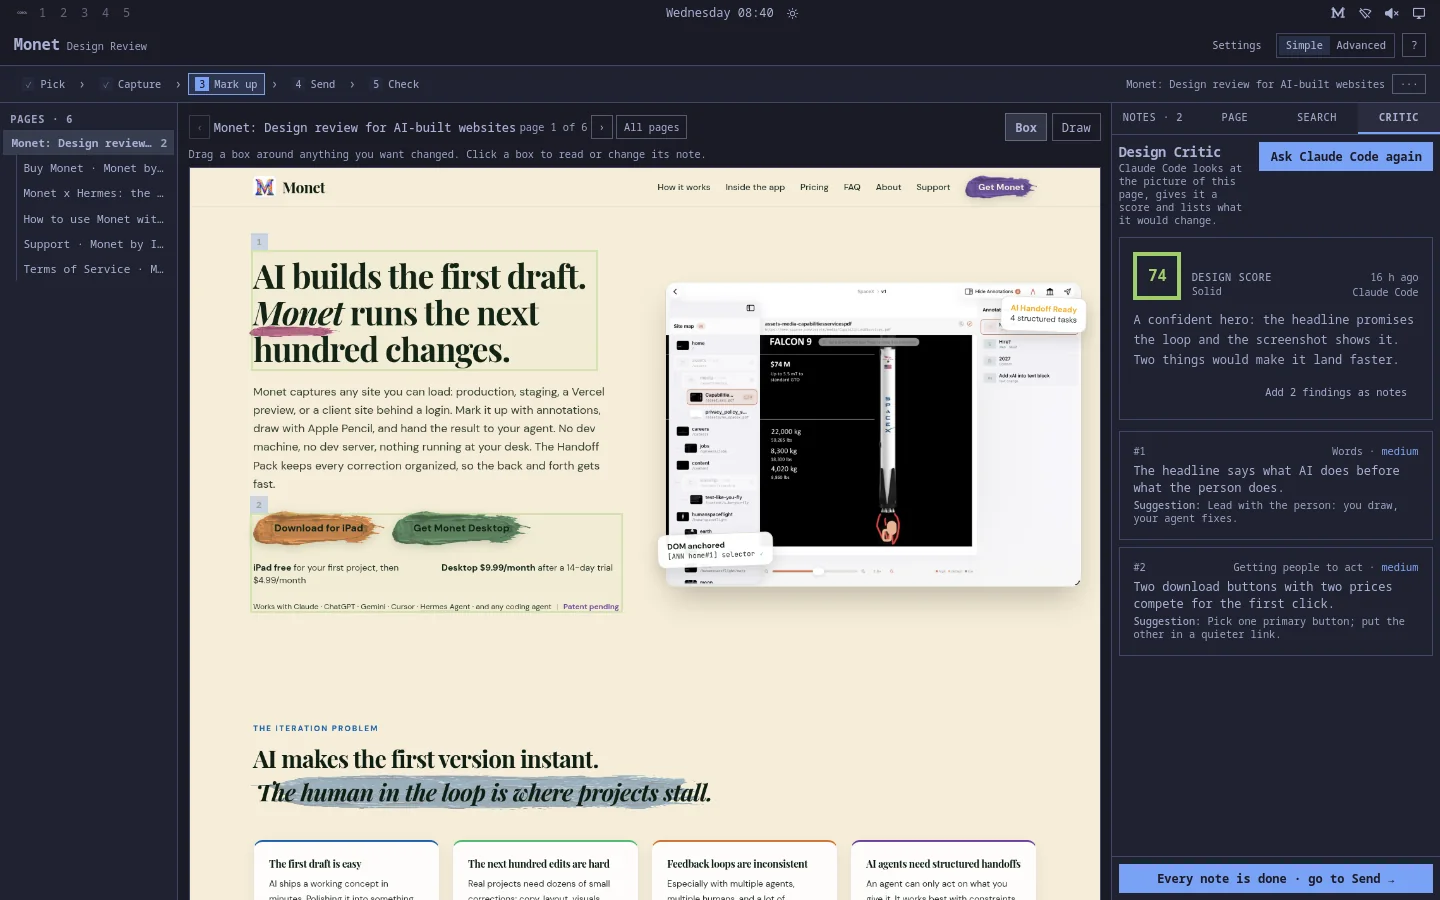Open Settings in the header
Viewport: 1440px width, 900px height.
pyautogui.click(x=1237, y=45)
